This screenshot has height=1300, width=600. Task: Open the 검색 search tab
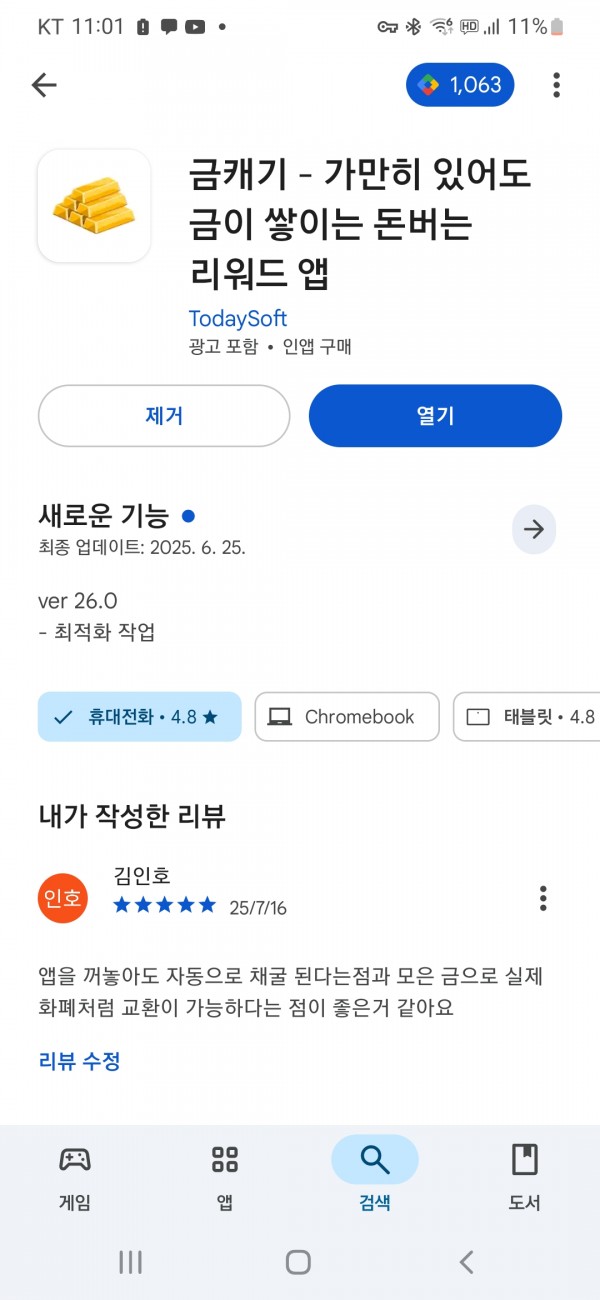375,1177
